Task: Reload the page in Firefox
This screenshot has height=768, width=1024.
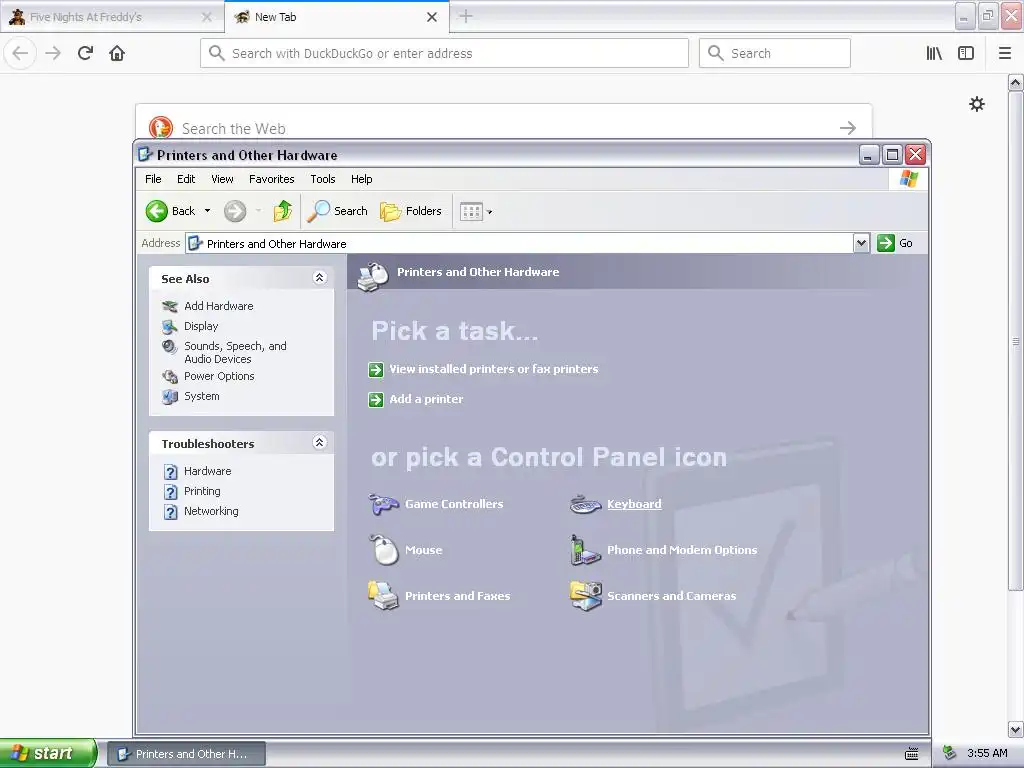Action: point(86,53)
